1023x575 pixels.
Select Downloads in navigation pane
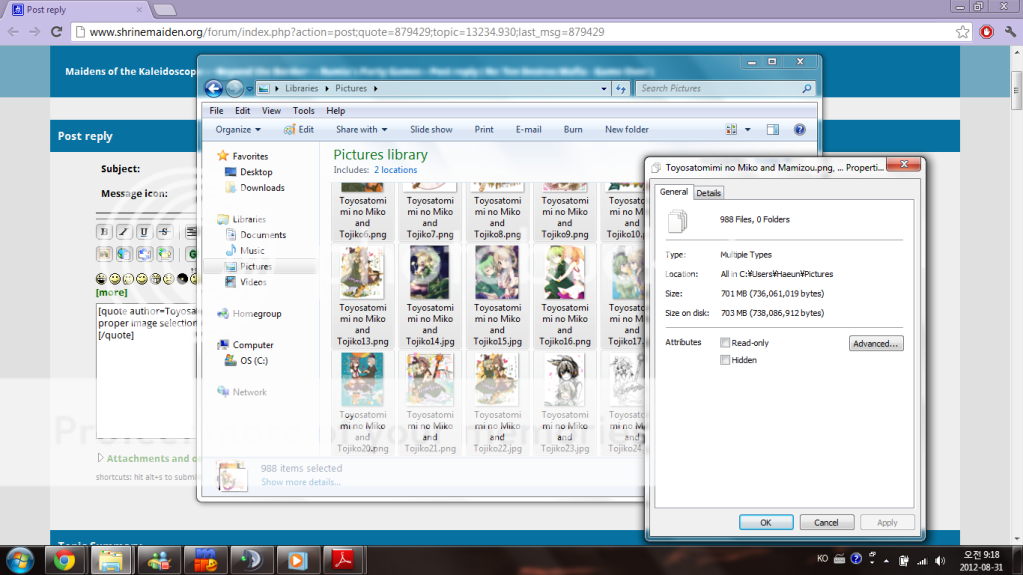tap(262, 187)
